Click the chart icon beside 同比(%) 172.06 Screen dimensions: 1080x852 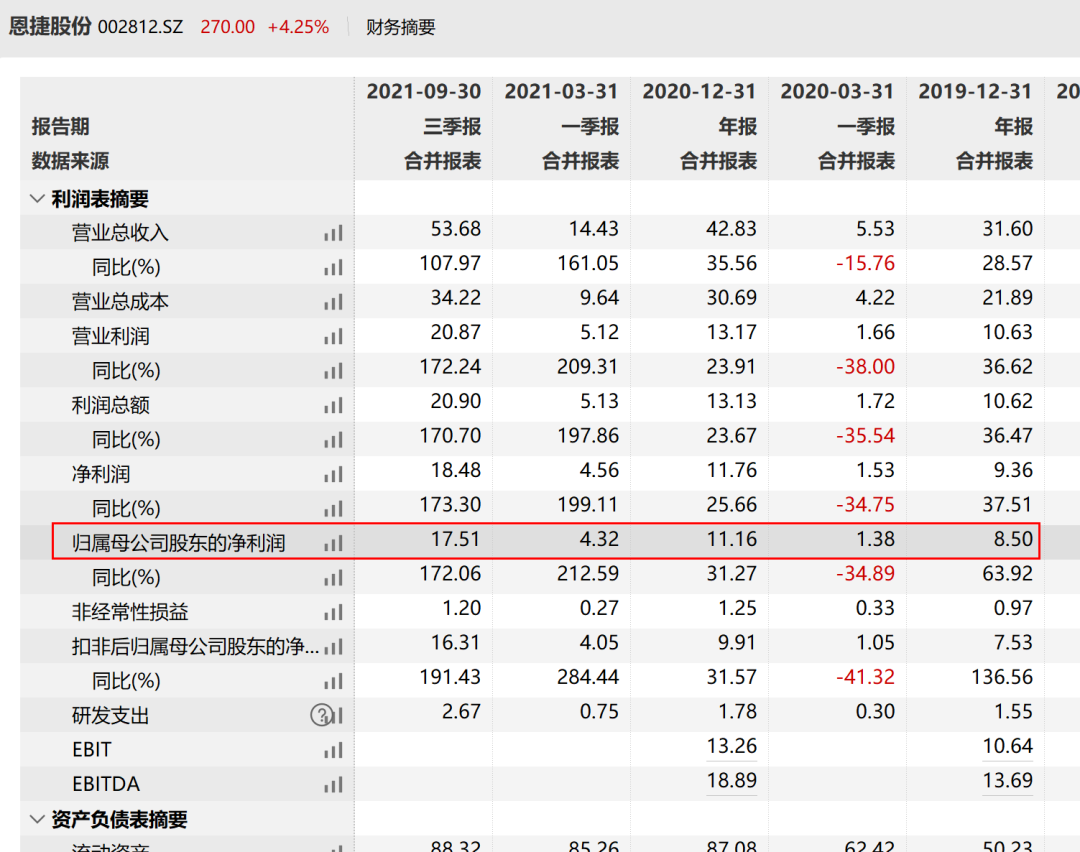tap(333, 578)
